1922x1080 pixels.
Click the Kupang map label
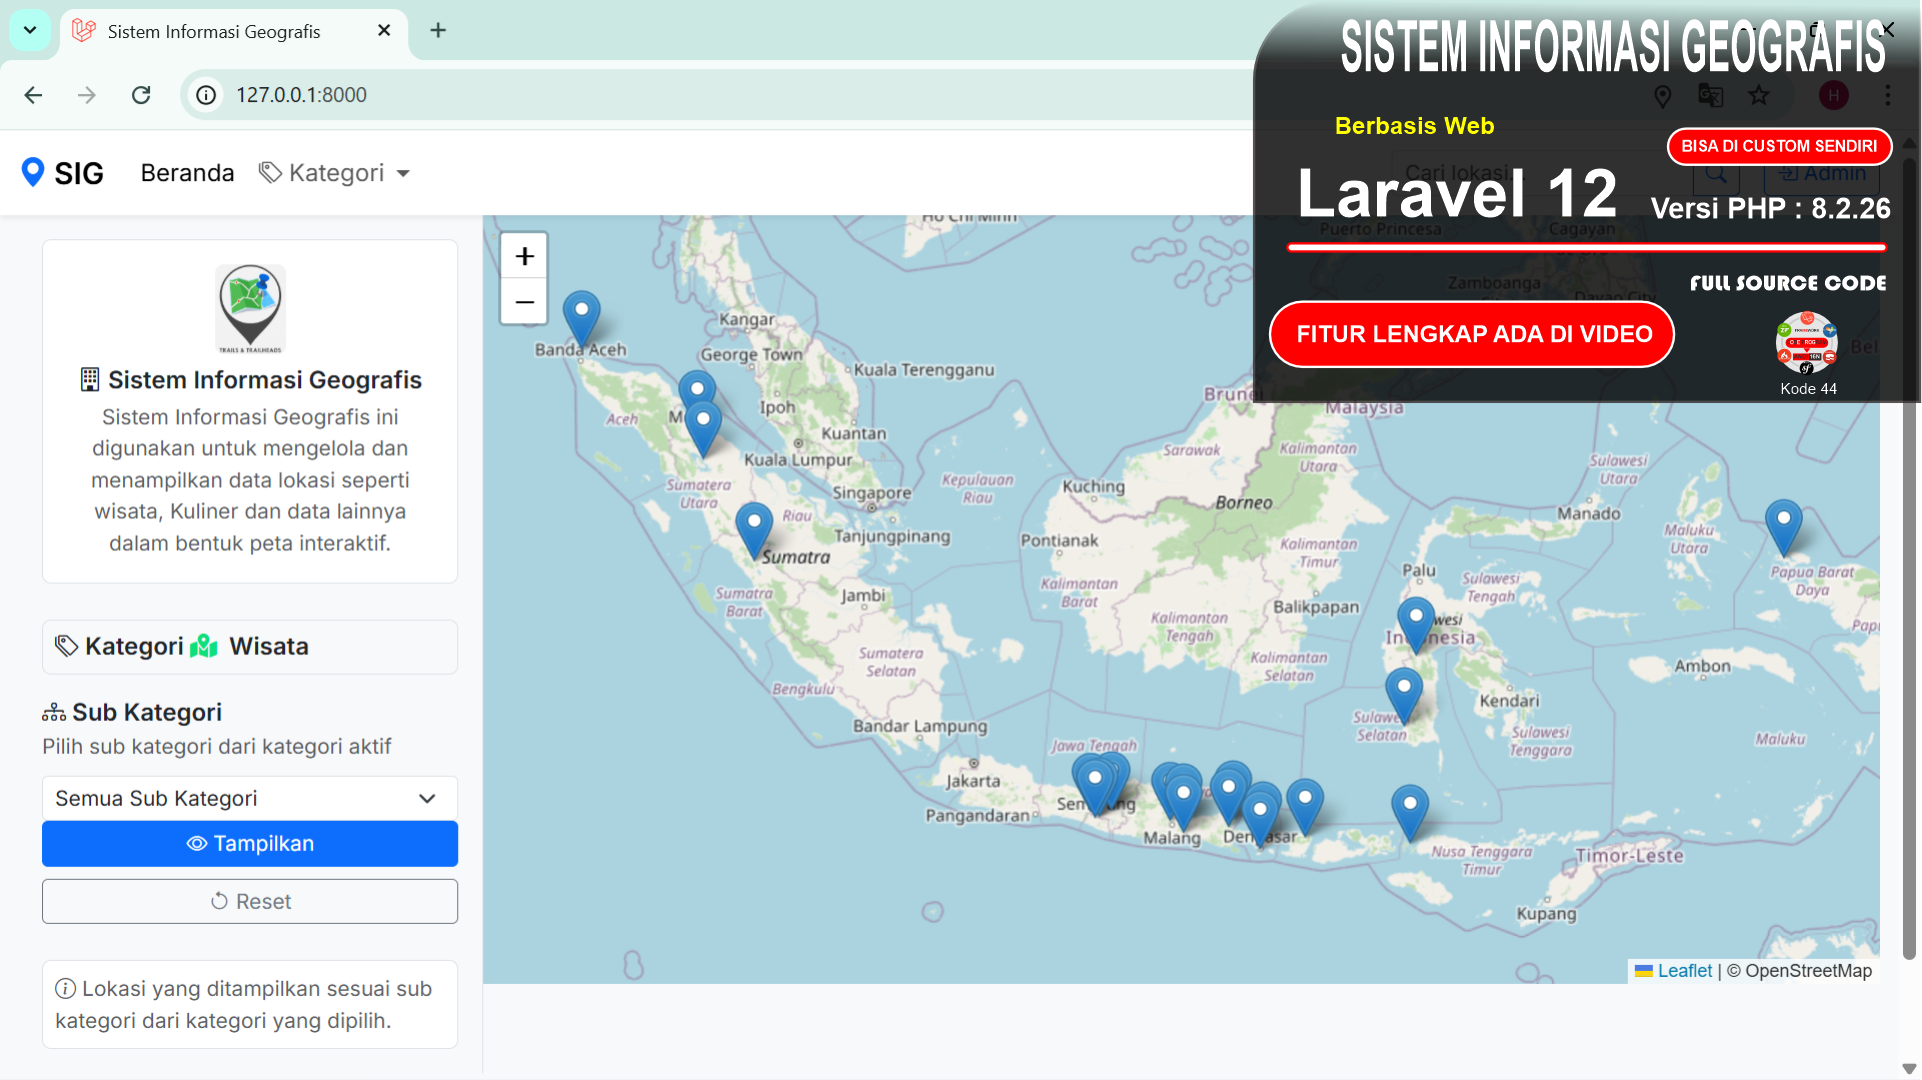tap(1545, 913)
